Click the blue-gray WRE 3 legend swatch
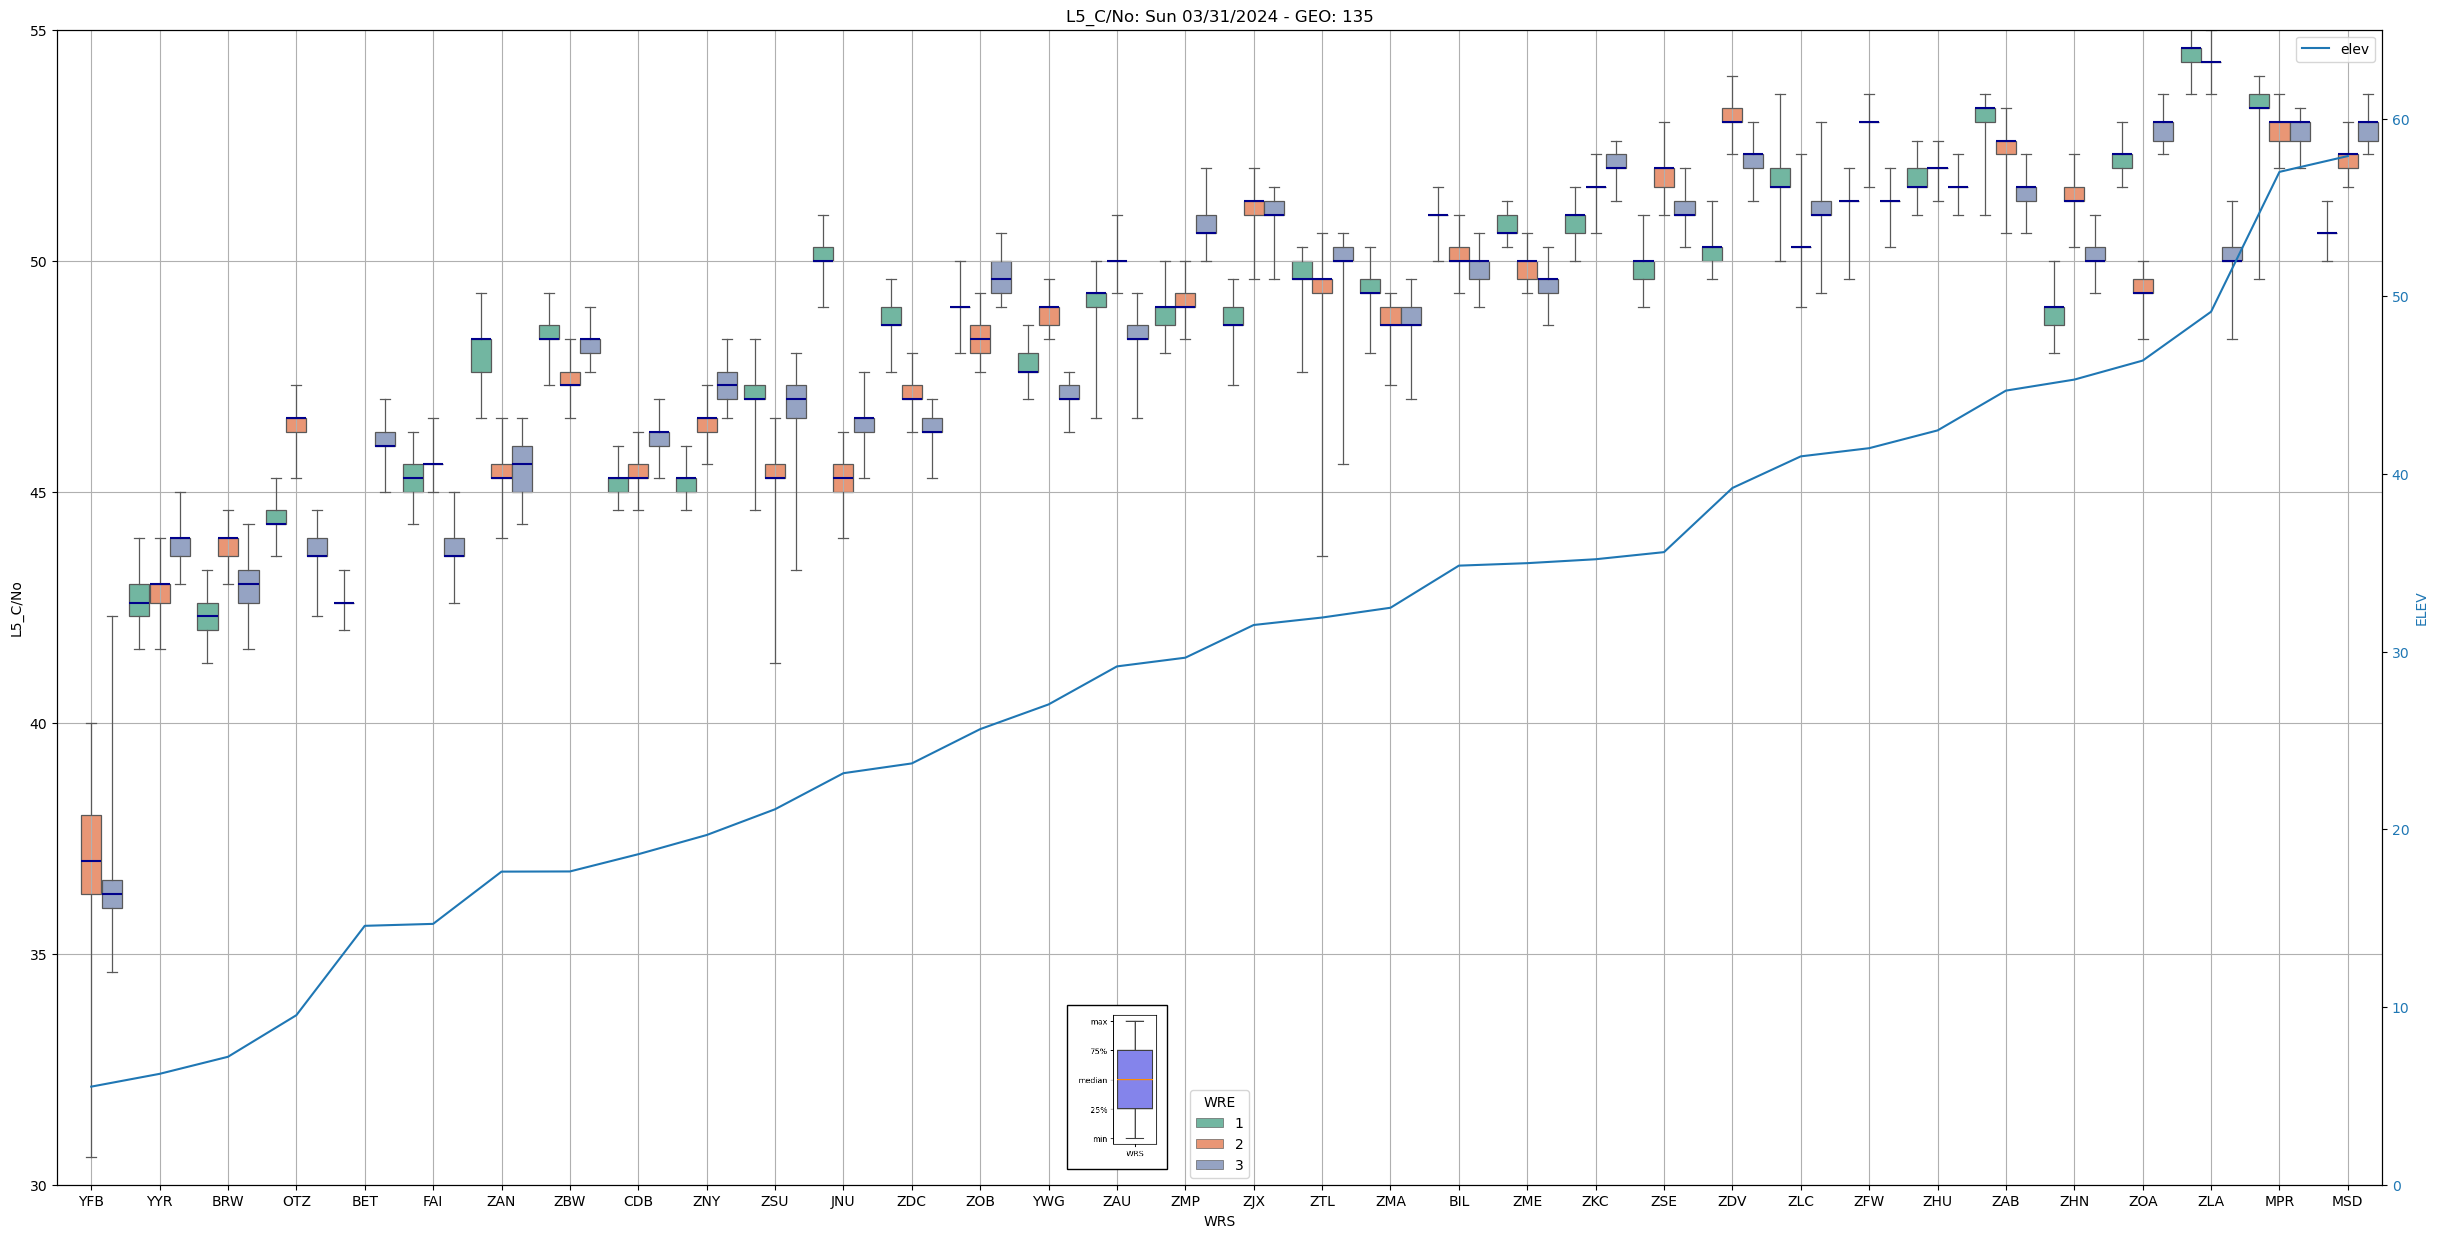Viewport: 2439px width, 1238px height. tap(1210, 1165)
